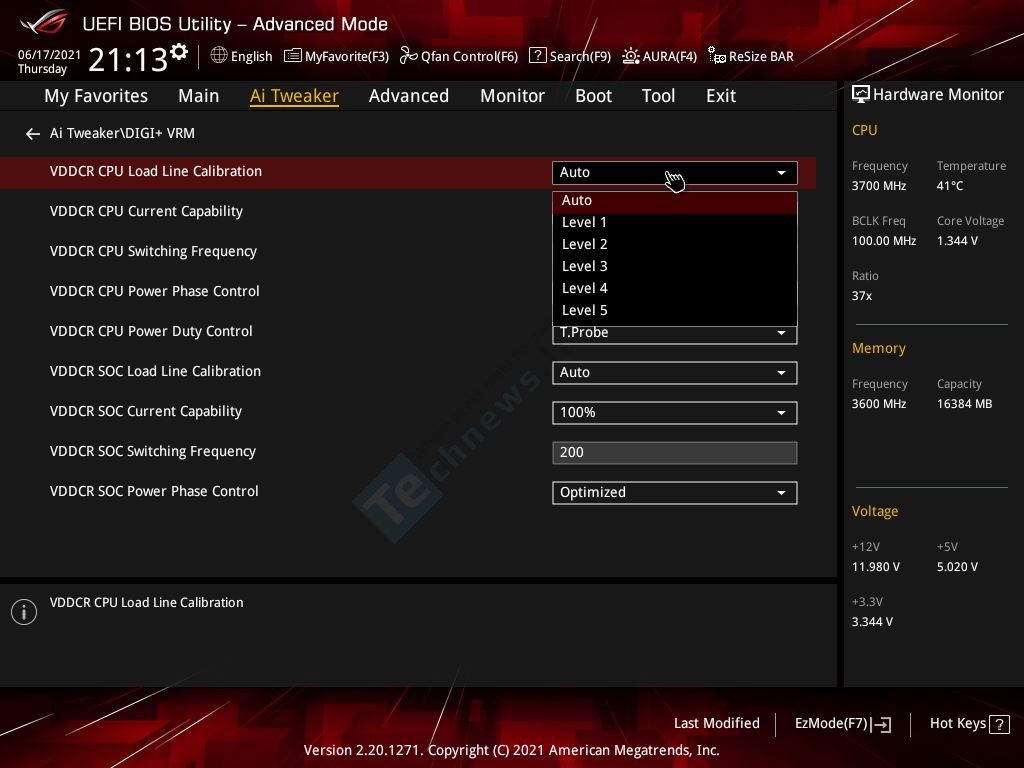
Task: Click the Ai Tweaker\DIGI+ VRM breadcrumb
Action: (x=122, y=133)
